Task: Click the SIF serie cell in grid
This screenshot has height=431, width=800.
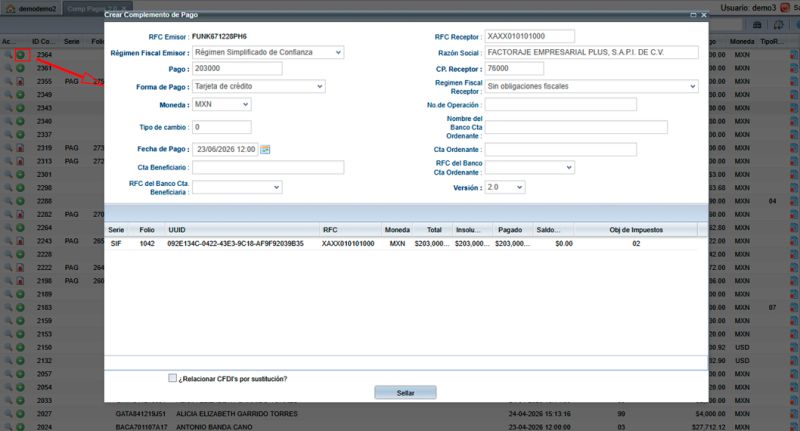Action: (116, 244)
